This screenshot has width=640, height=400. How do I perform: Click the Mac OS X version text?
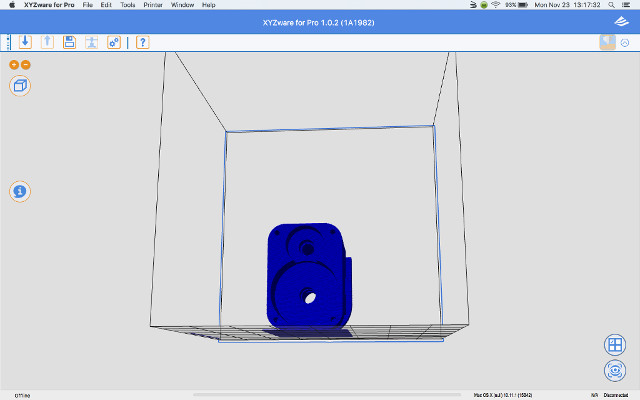point(503,395)
